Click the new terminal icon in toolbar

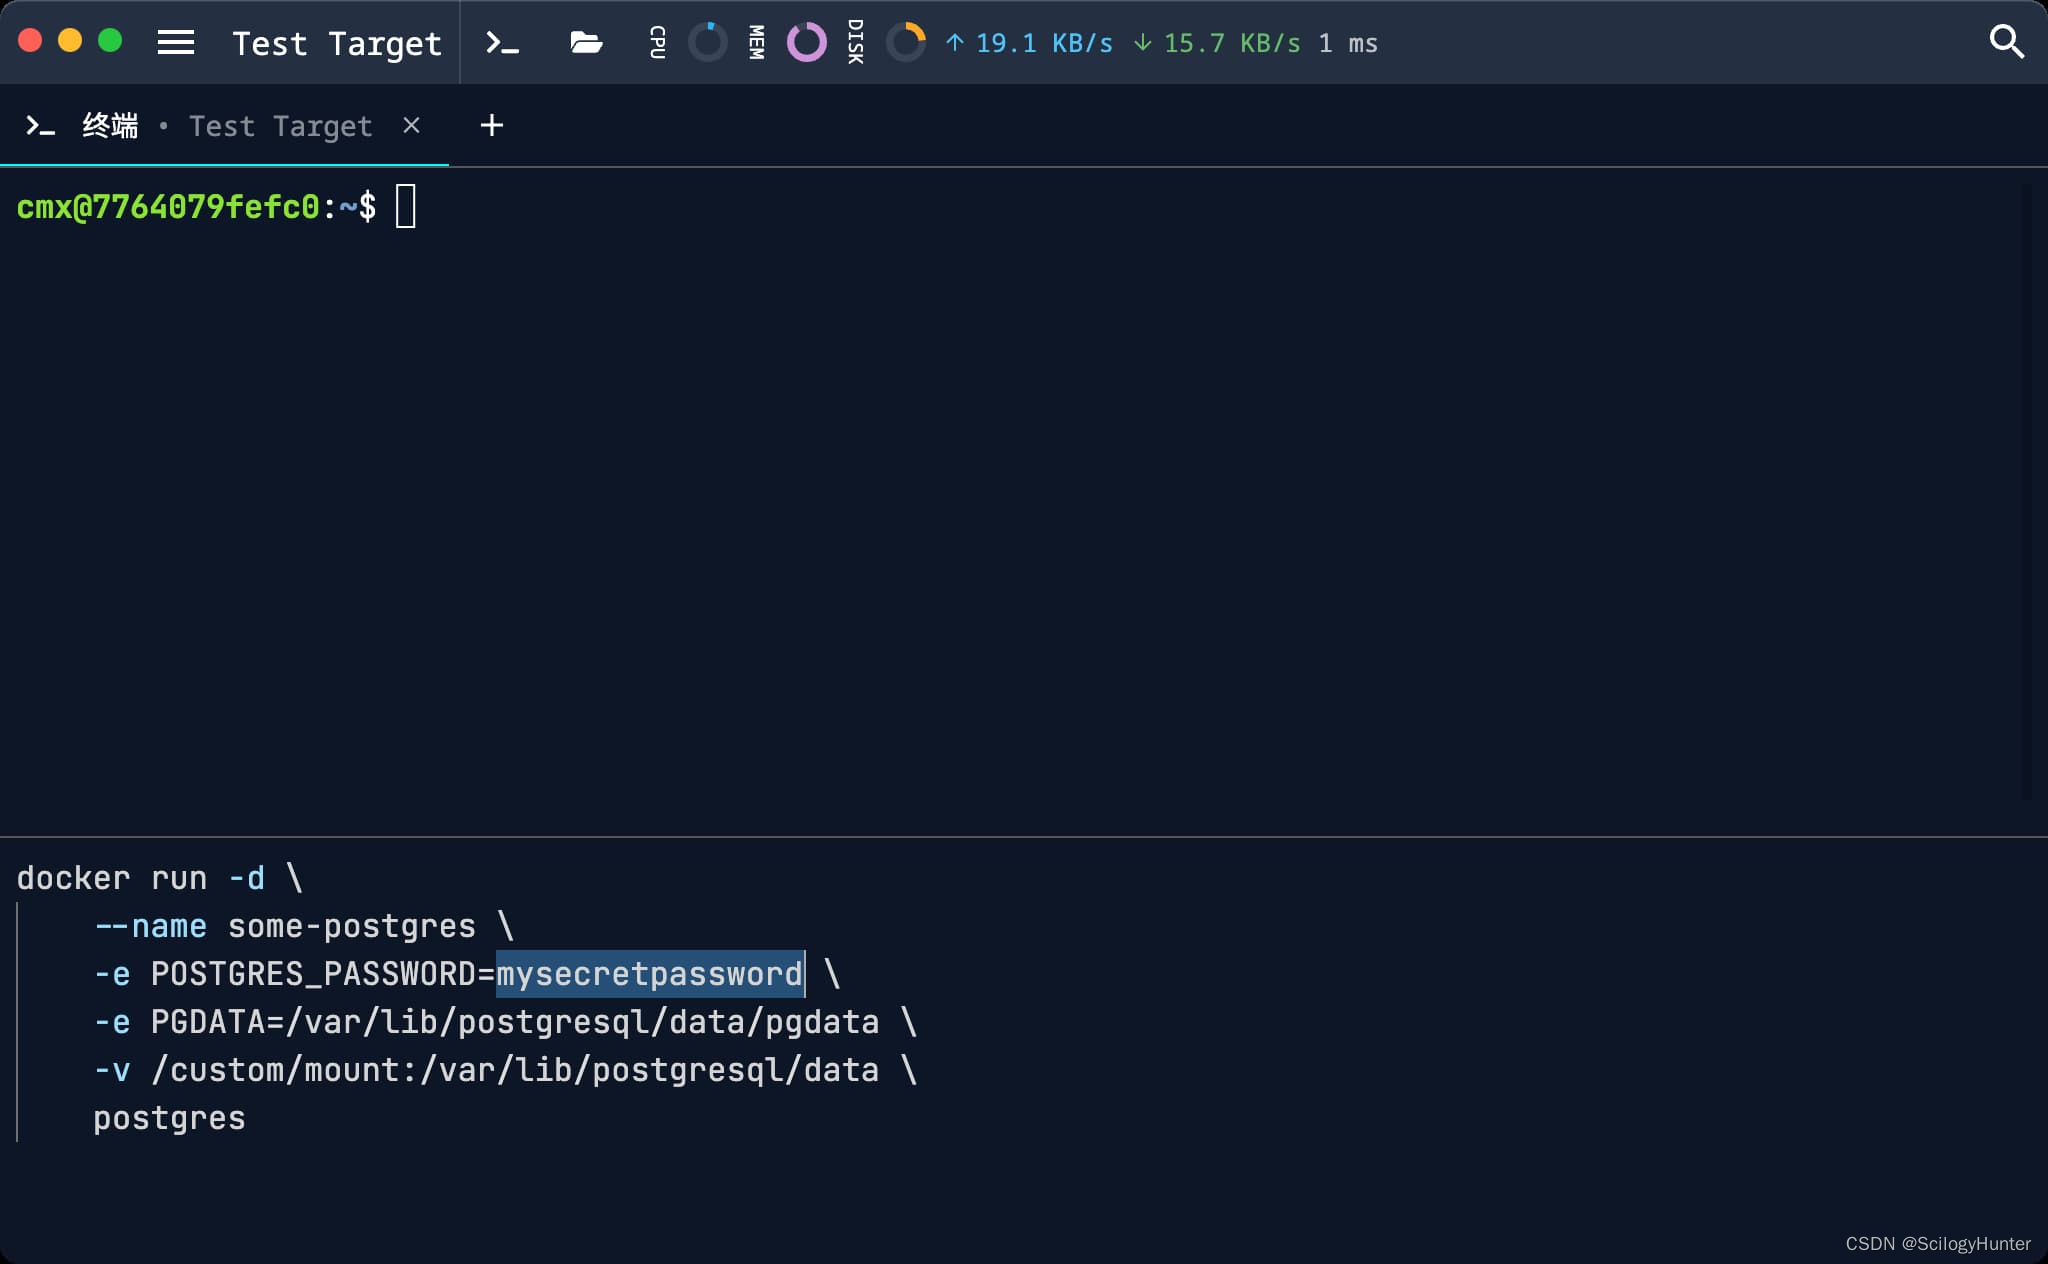pos(502,42)
